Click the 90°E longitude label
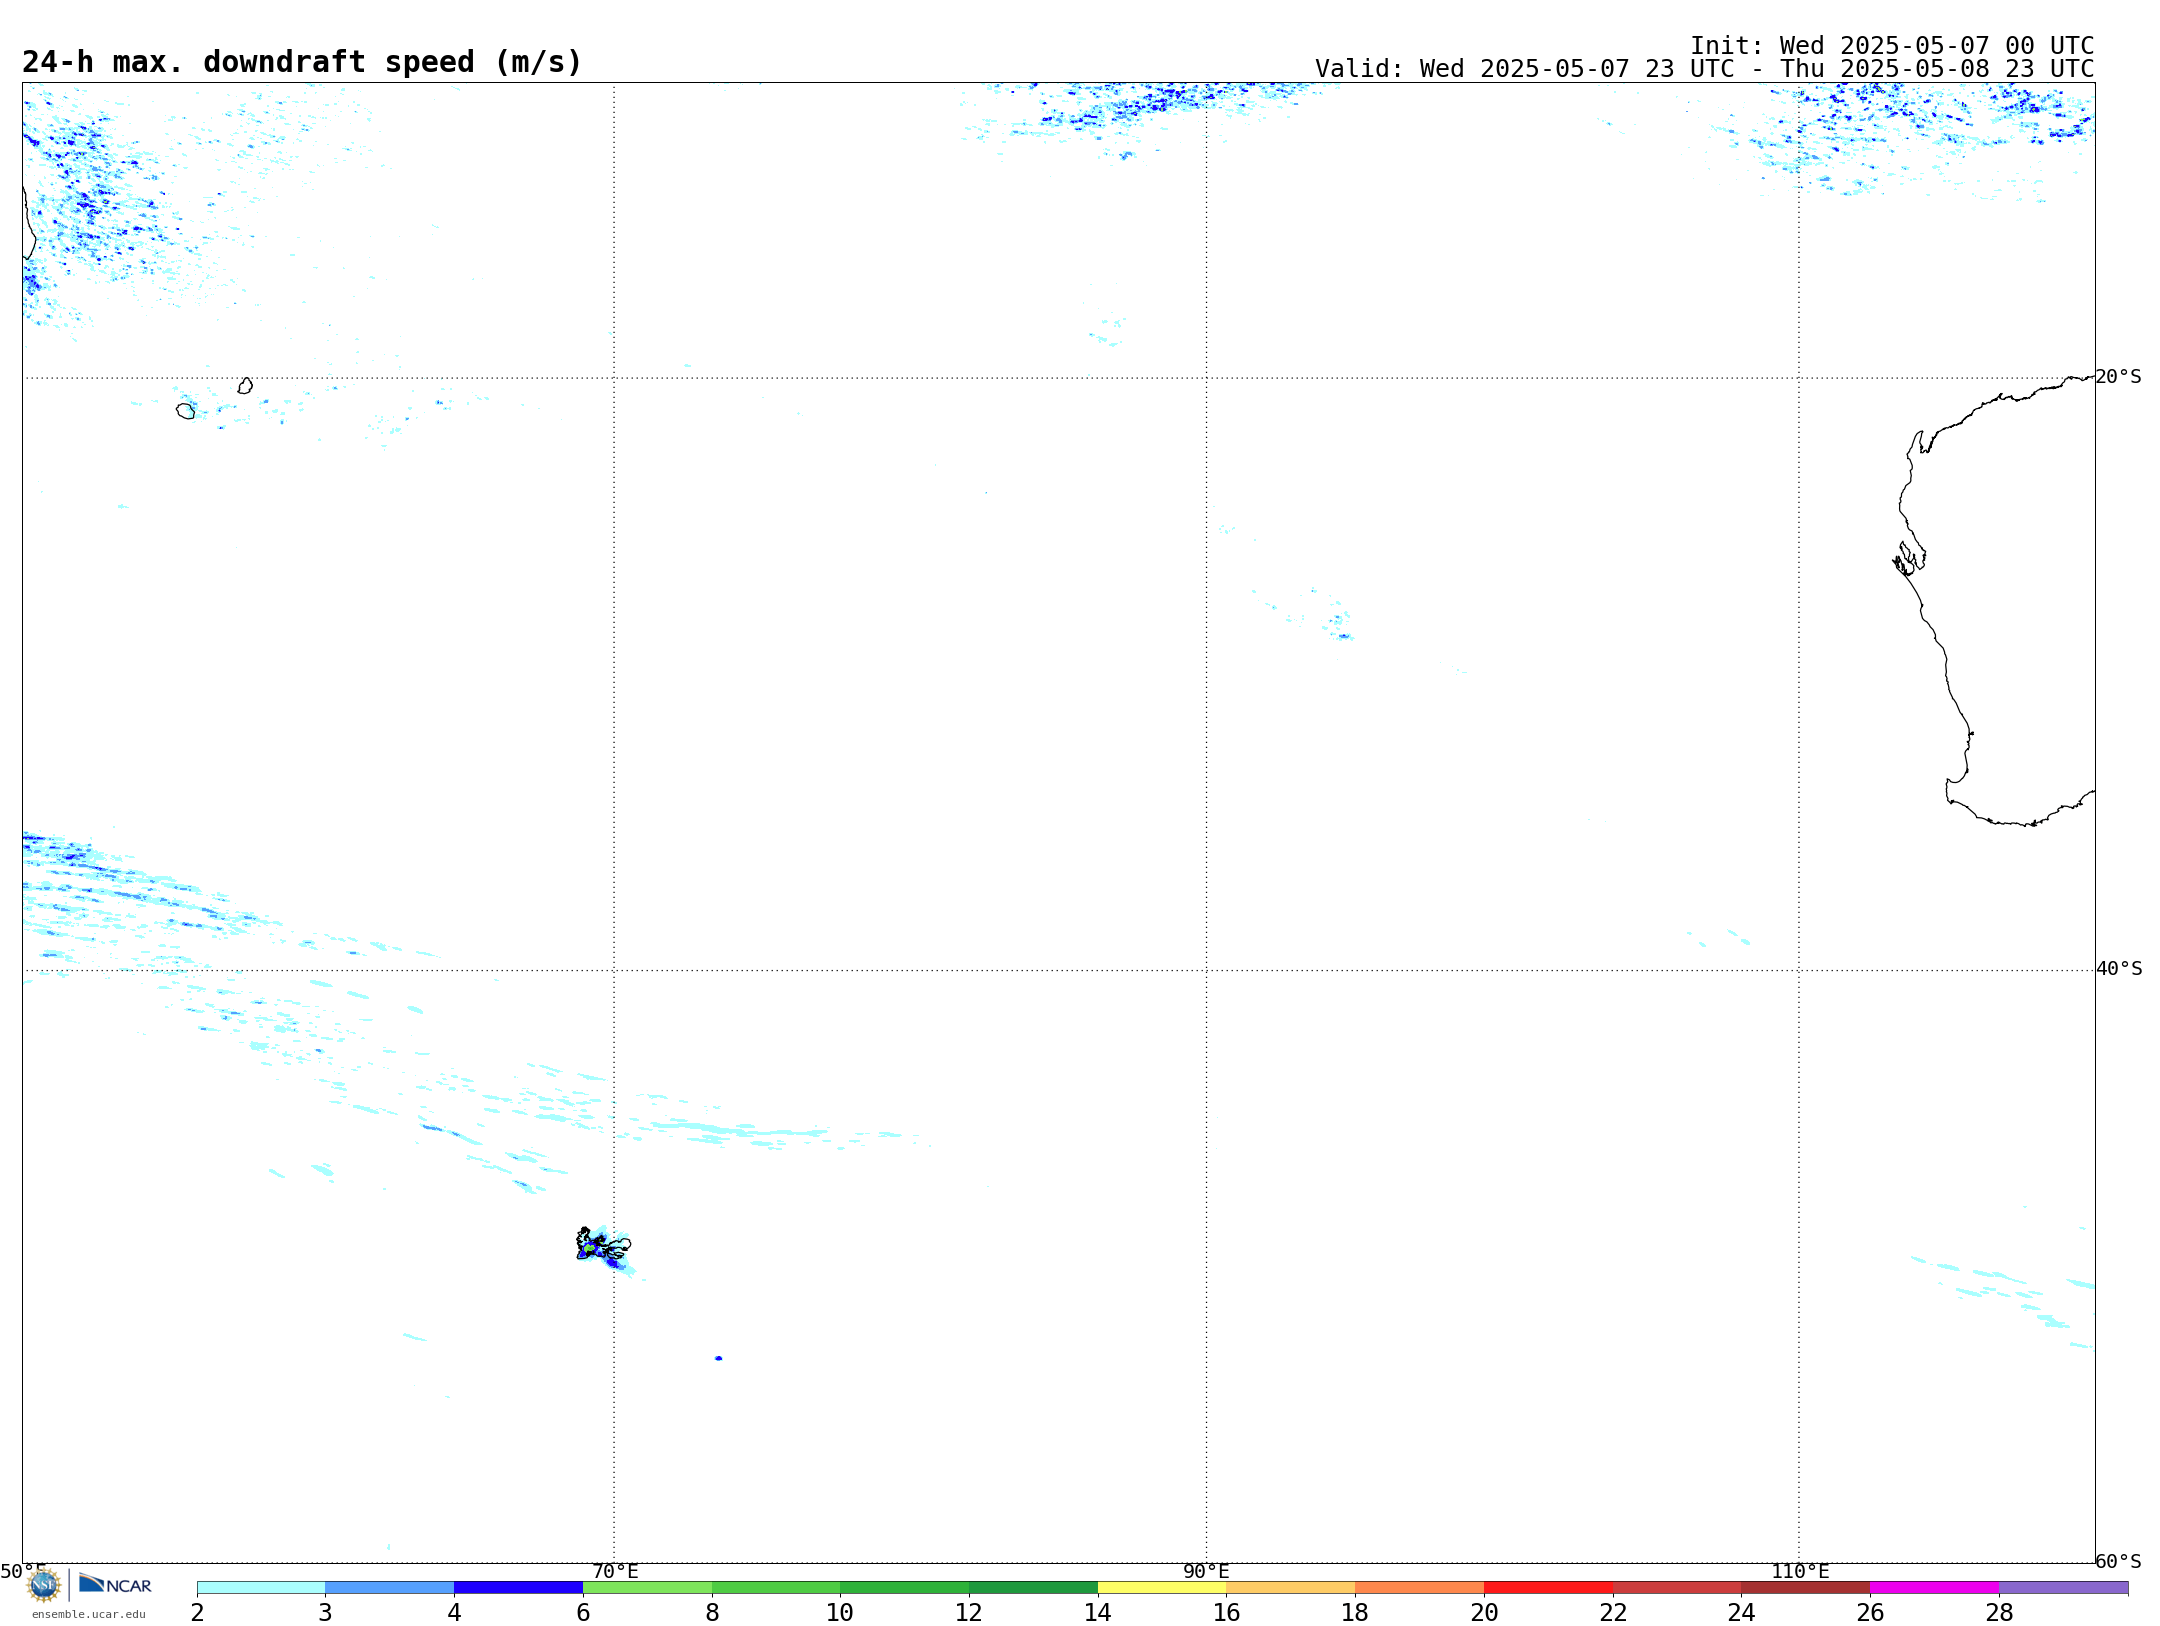The height and width of the screenshot is (1626, 2160). pos(1206,1572)
